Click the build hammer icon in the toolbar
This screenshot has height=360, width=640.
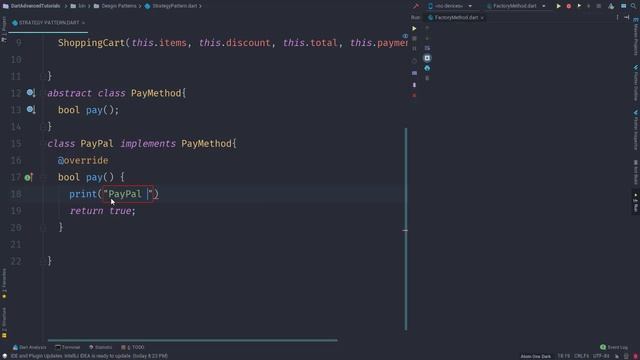click(416, 6)
